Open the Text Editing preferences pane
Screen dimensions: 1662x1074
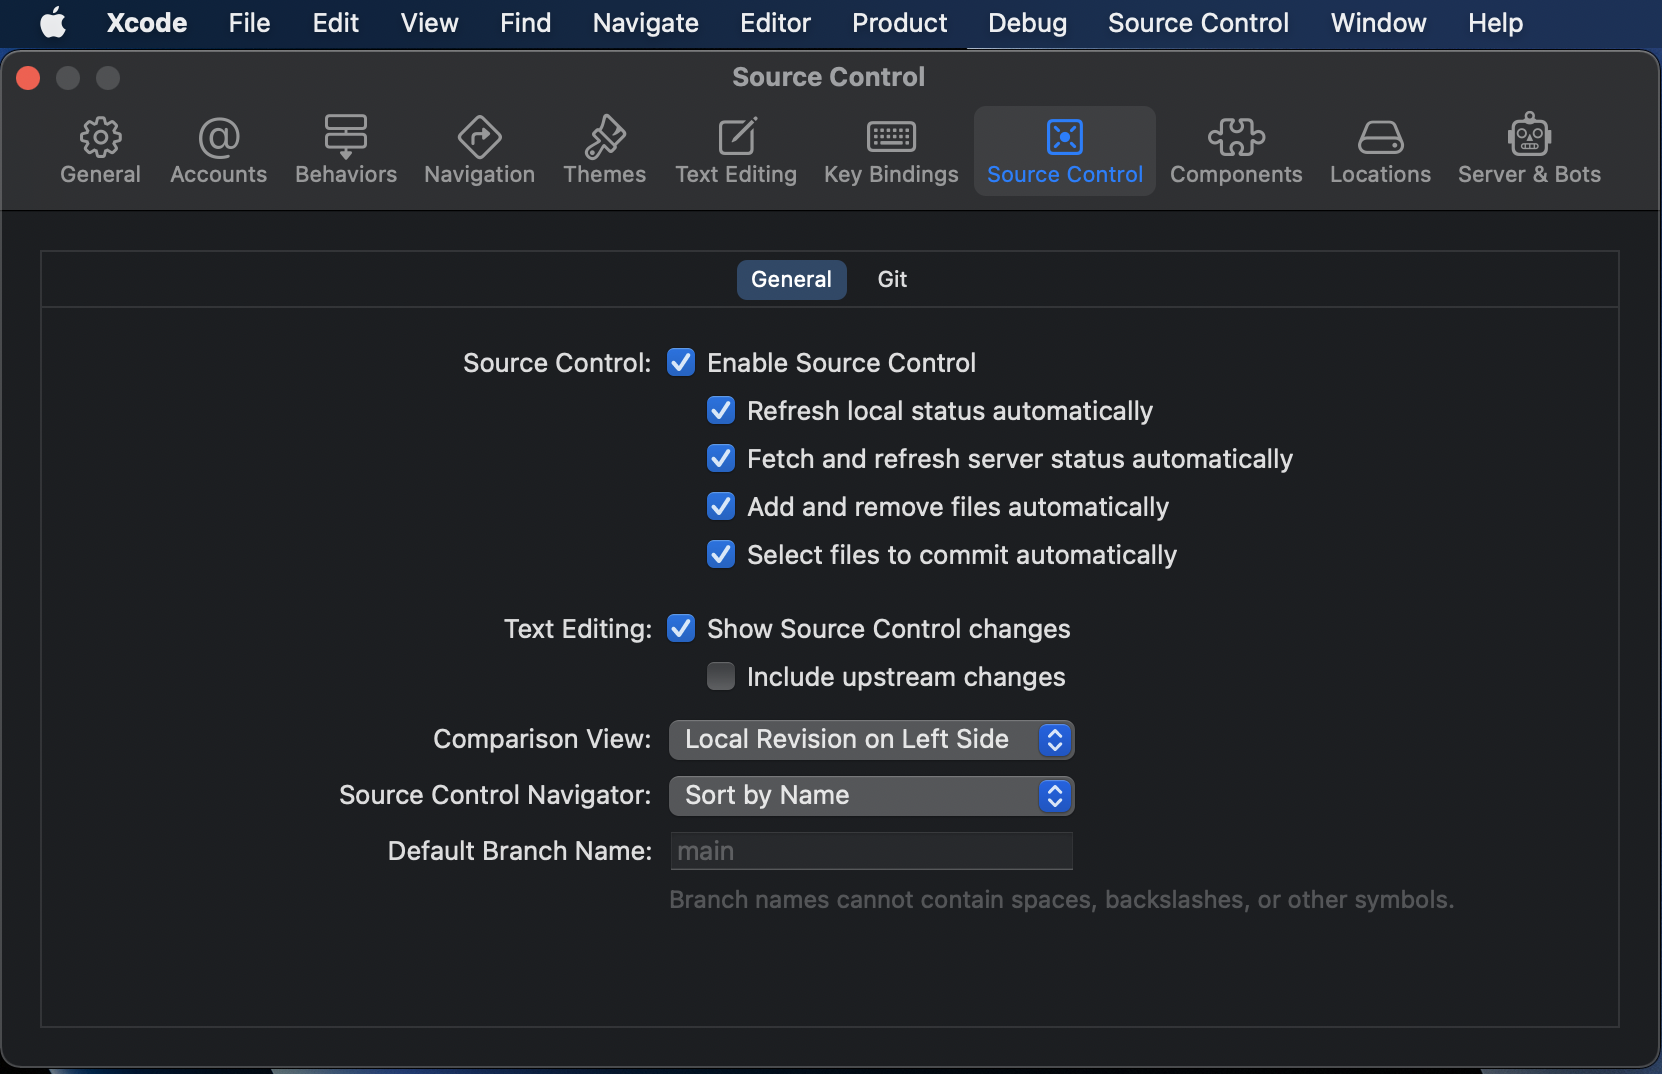pos(736,150)
